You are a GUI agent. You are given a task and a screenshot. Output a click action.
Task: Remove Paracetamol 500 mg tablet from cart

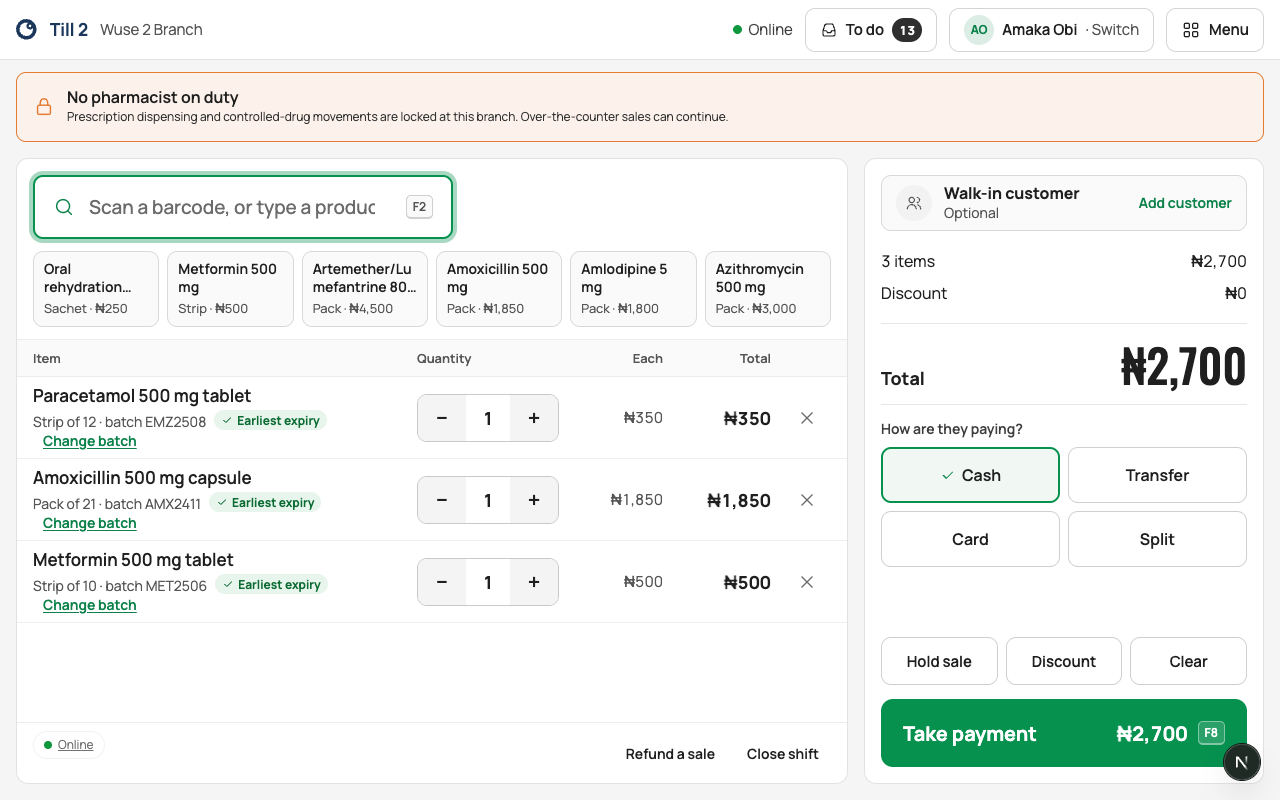click(807, 418)
